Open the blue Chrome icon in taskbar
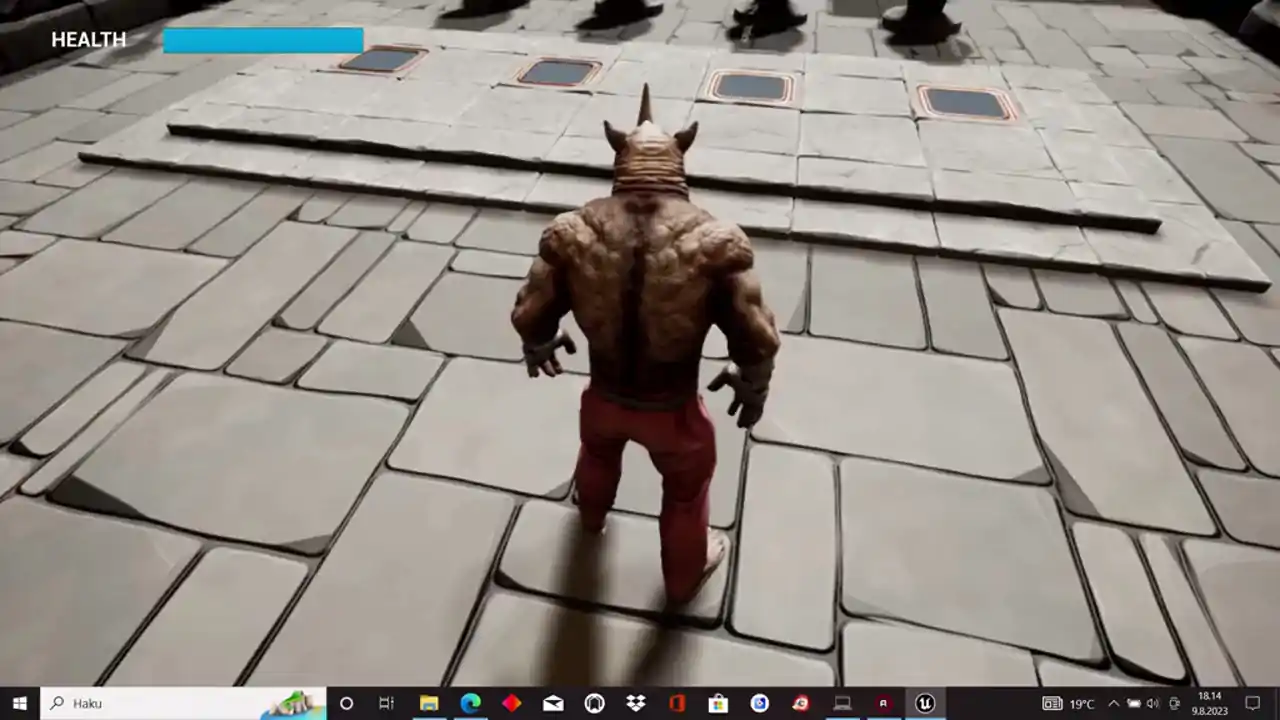1280x720 pixels. [x=759, y=703]
